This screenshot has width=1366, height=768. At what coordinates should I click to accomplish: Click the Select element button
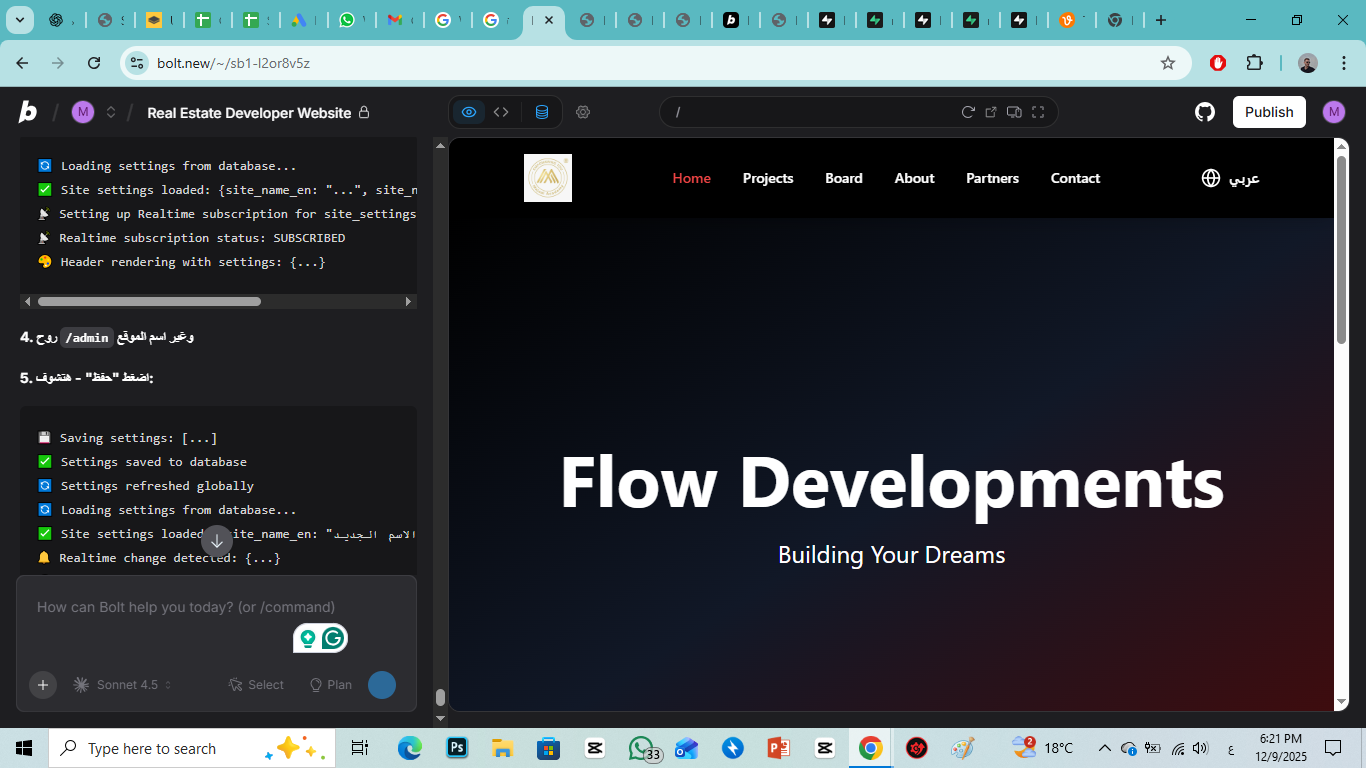click(256, 685)
